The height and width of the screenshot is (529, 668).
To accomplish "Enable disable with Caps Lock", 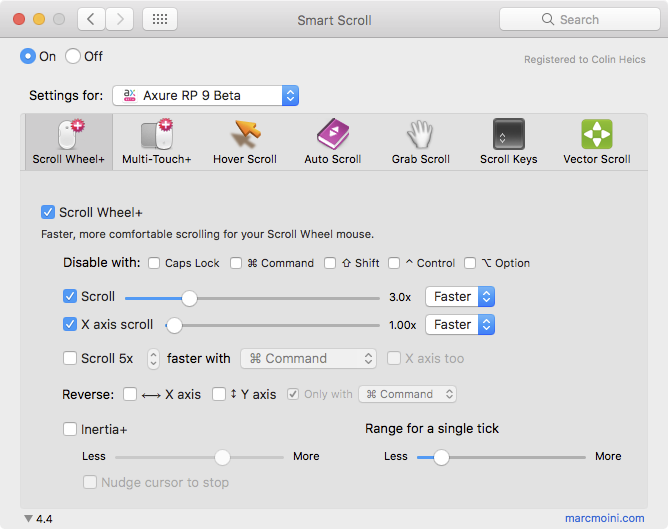I will (154, 263).
